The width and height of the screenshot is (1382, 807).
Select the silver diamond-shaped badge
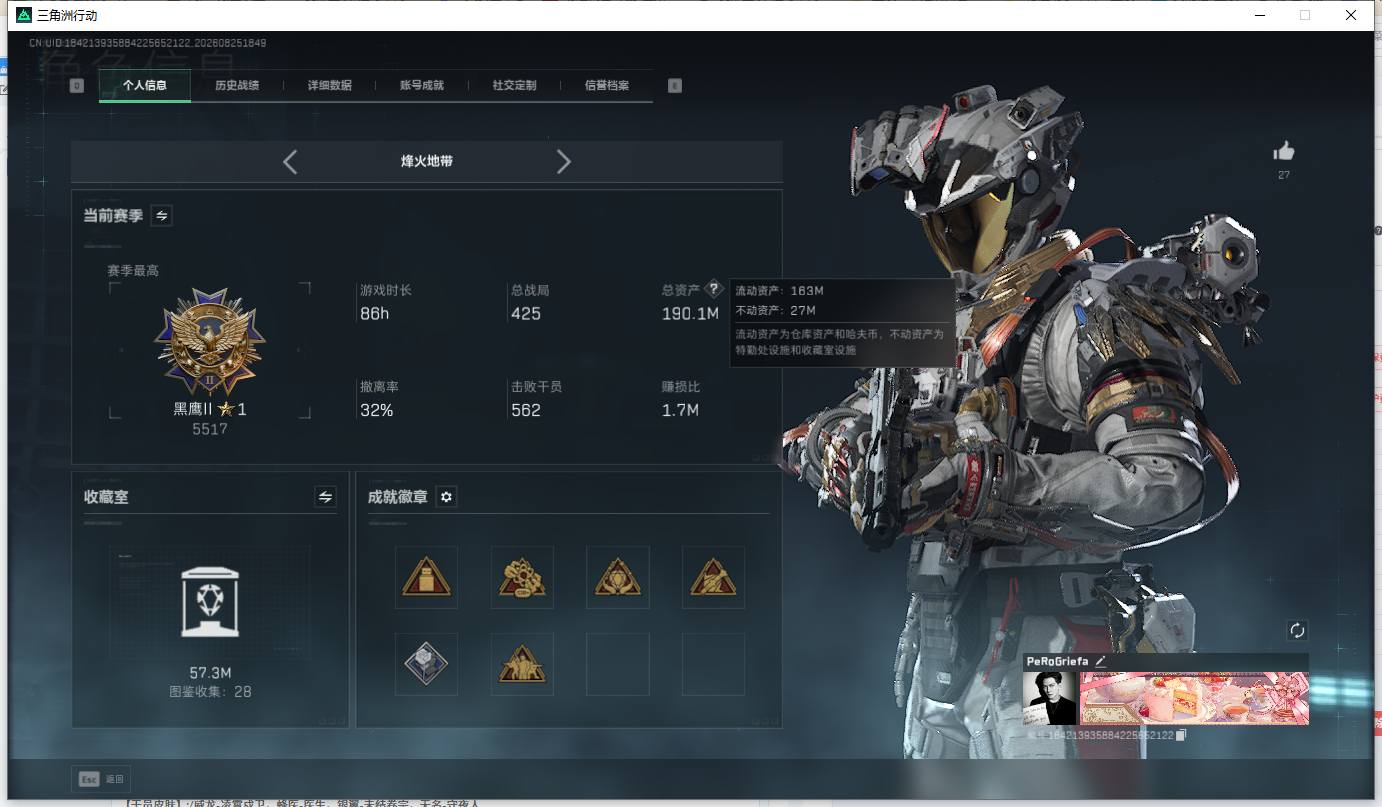click(x=427, y=663)
